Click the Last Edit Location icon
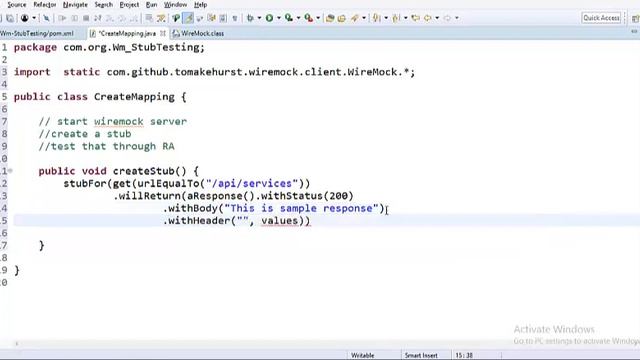The width and height of the screenshot is (640, 360). tap(416, 18)
